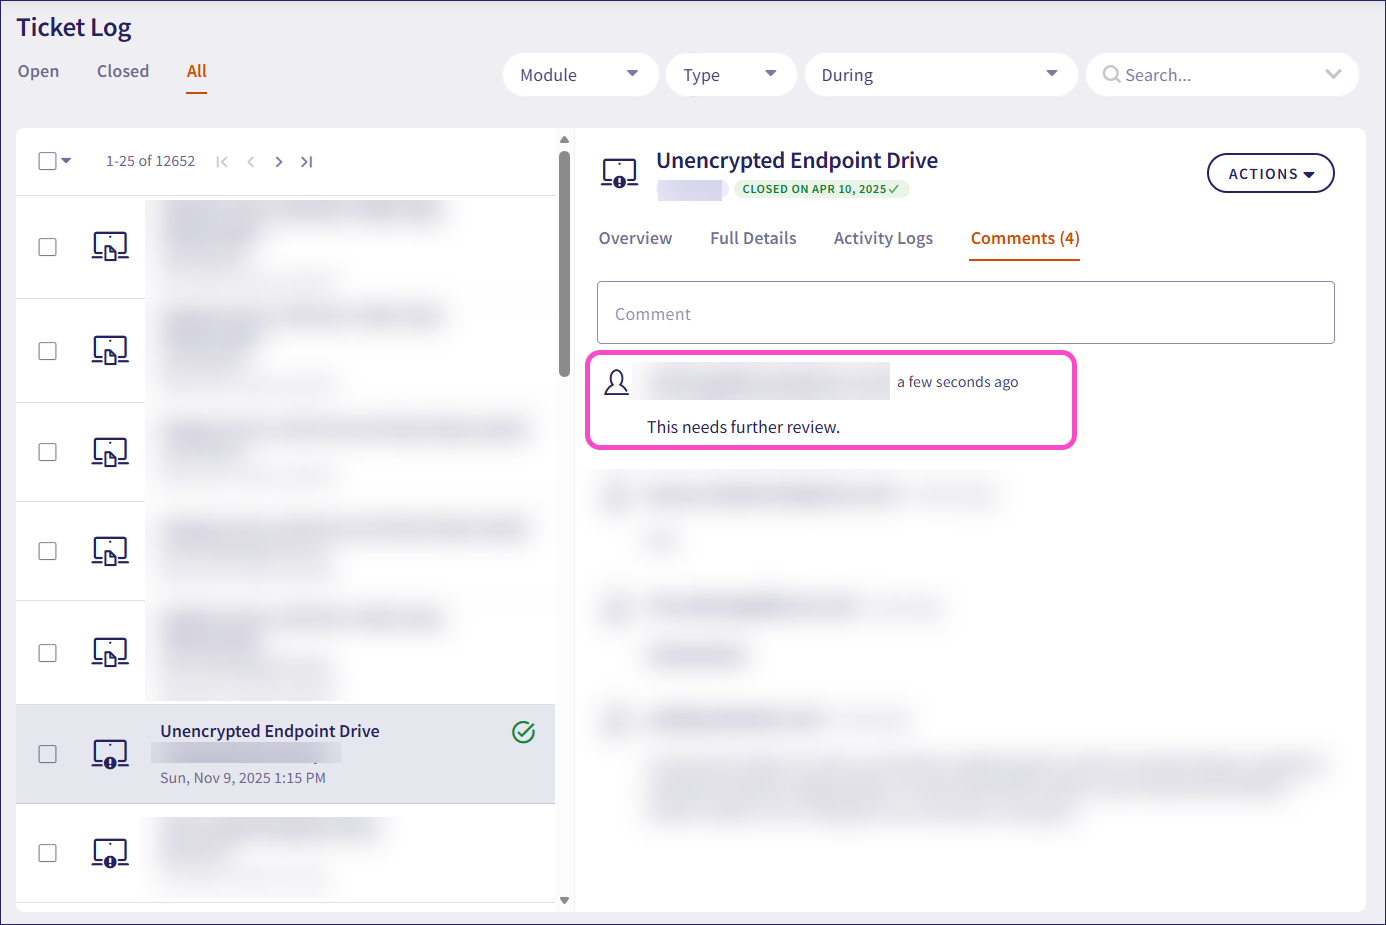Open the Module filter dropdown
Image resolution: width=1386 pixels, height=925 pixels.
[x=580, y=75]
